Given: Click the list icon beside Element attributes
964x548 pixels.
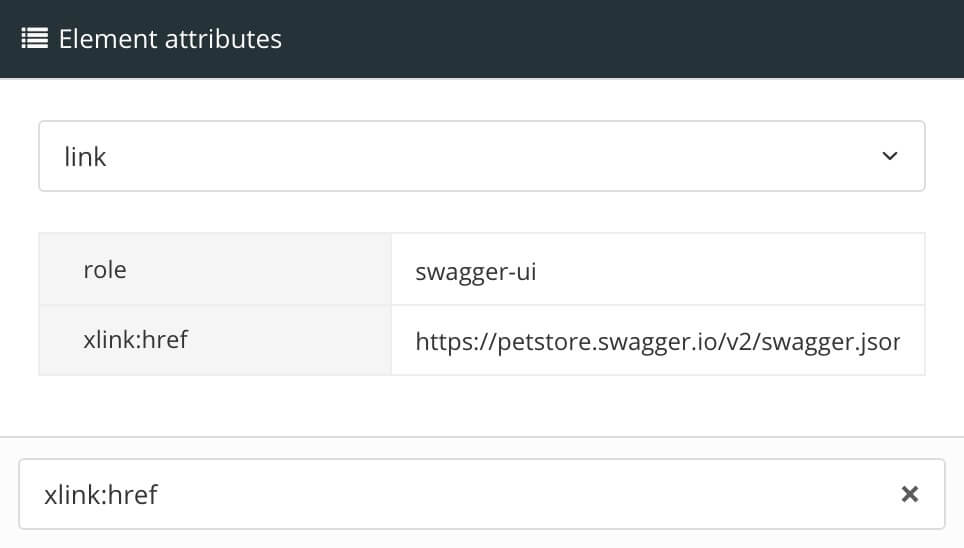Looking at the screenshot, I should click(x=35, y=39).
